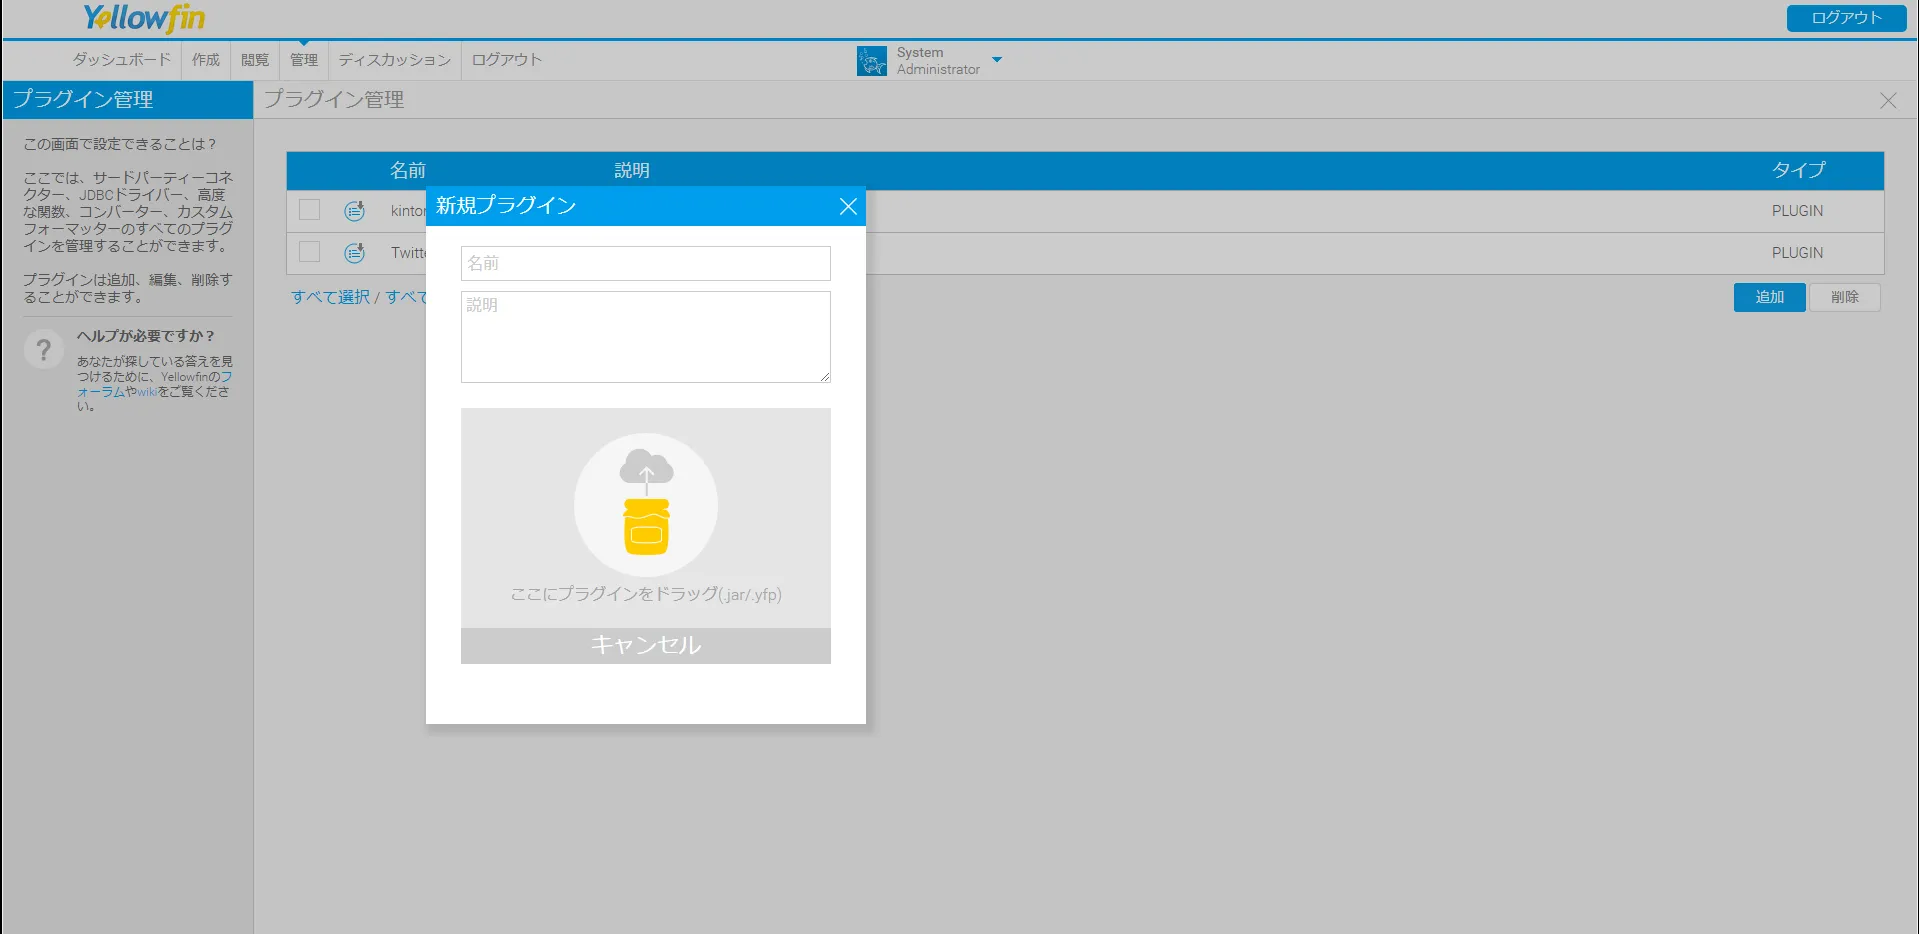
Task: Click into the 名前 input field
Action: tap(646, 264)
